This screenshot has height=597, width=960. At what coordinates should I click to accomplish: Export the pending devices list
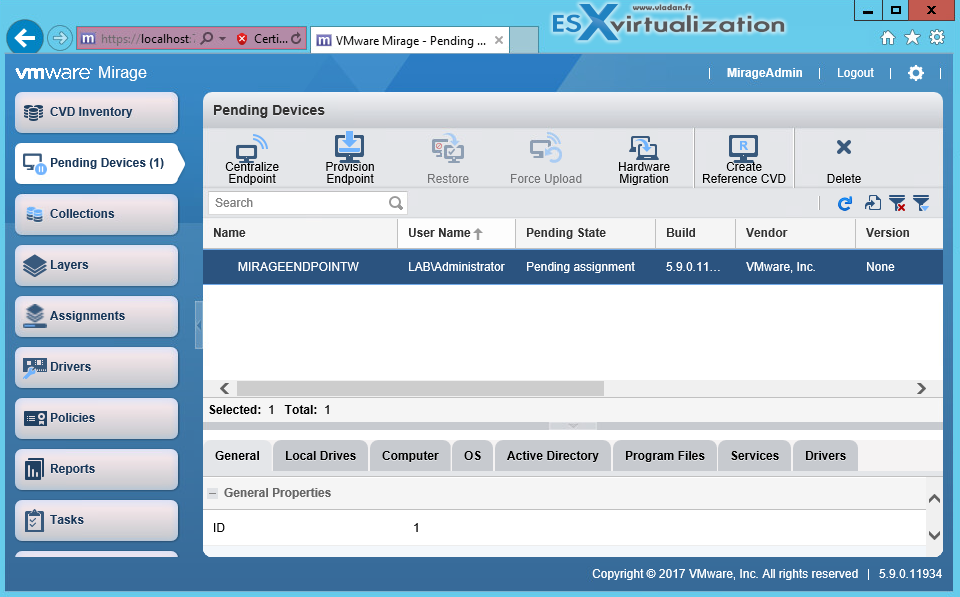(872, 203)
